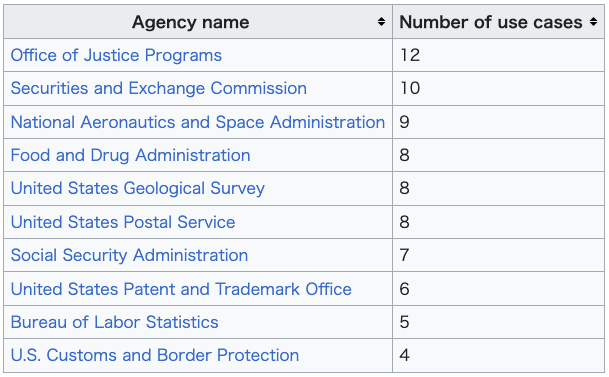Select the cell showing 4 use cases
Image resolution: width=609 pixels, height=377 pixels.
tap(498, 355)
